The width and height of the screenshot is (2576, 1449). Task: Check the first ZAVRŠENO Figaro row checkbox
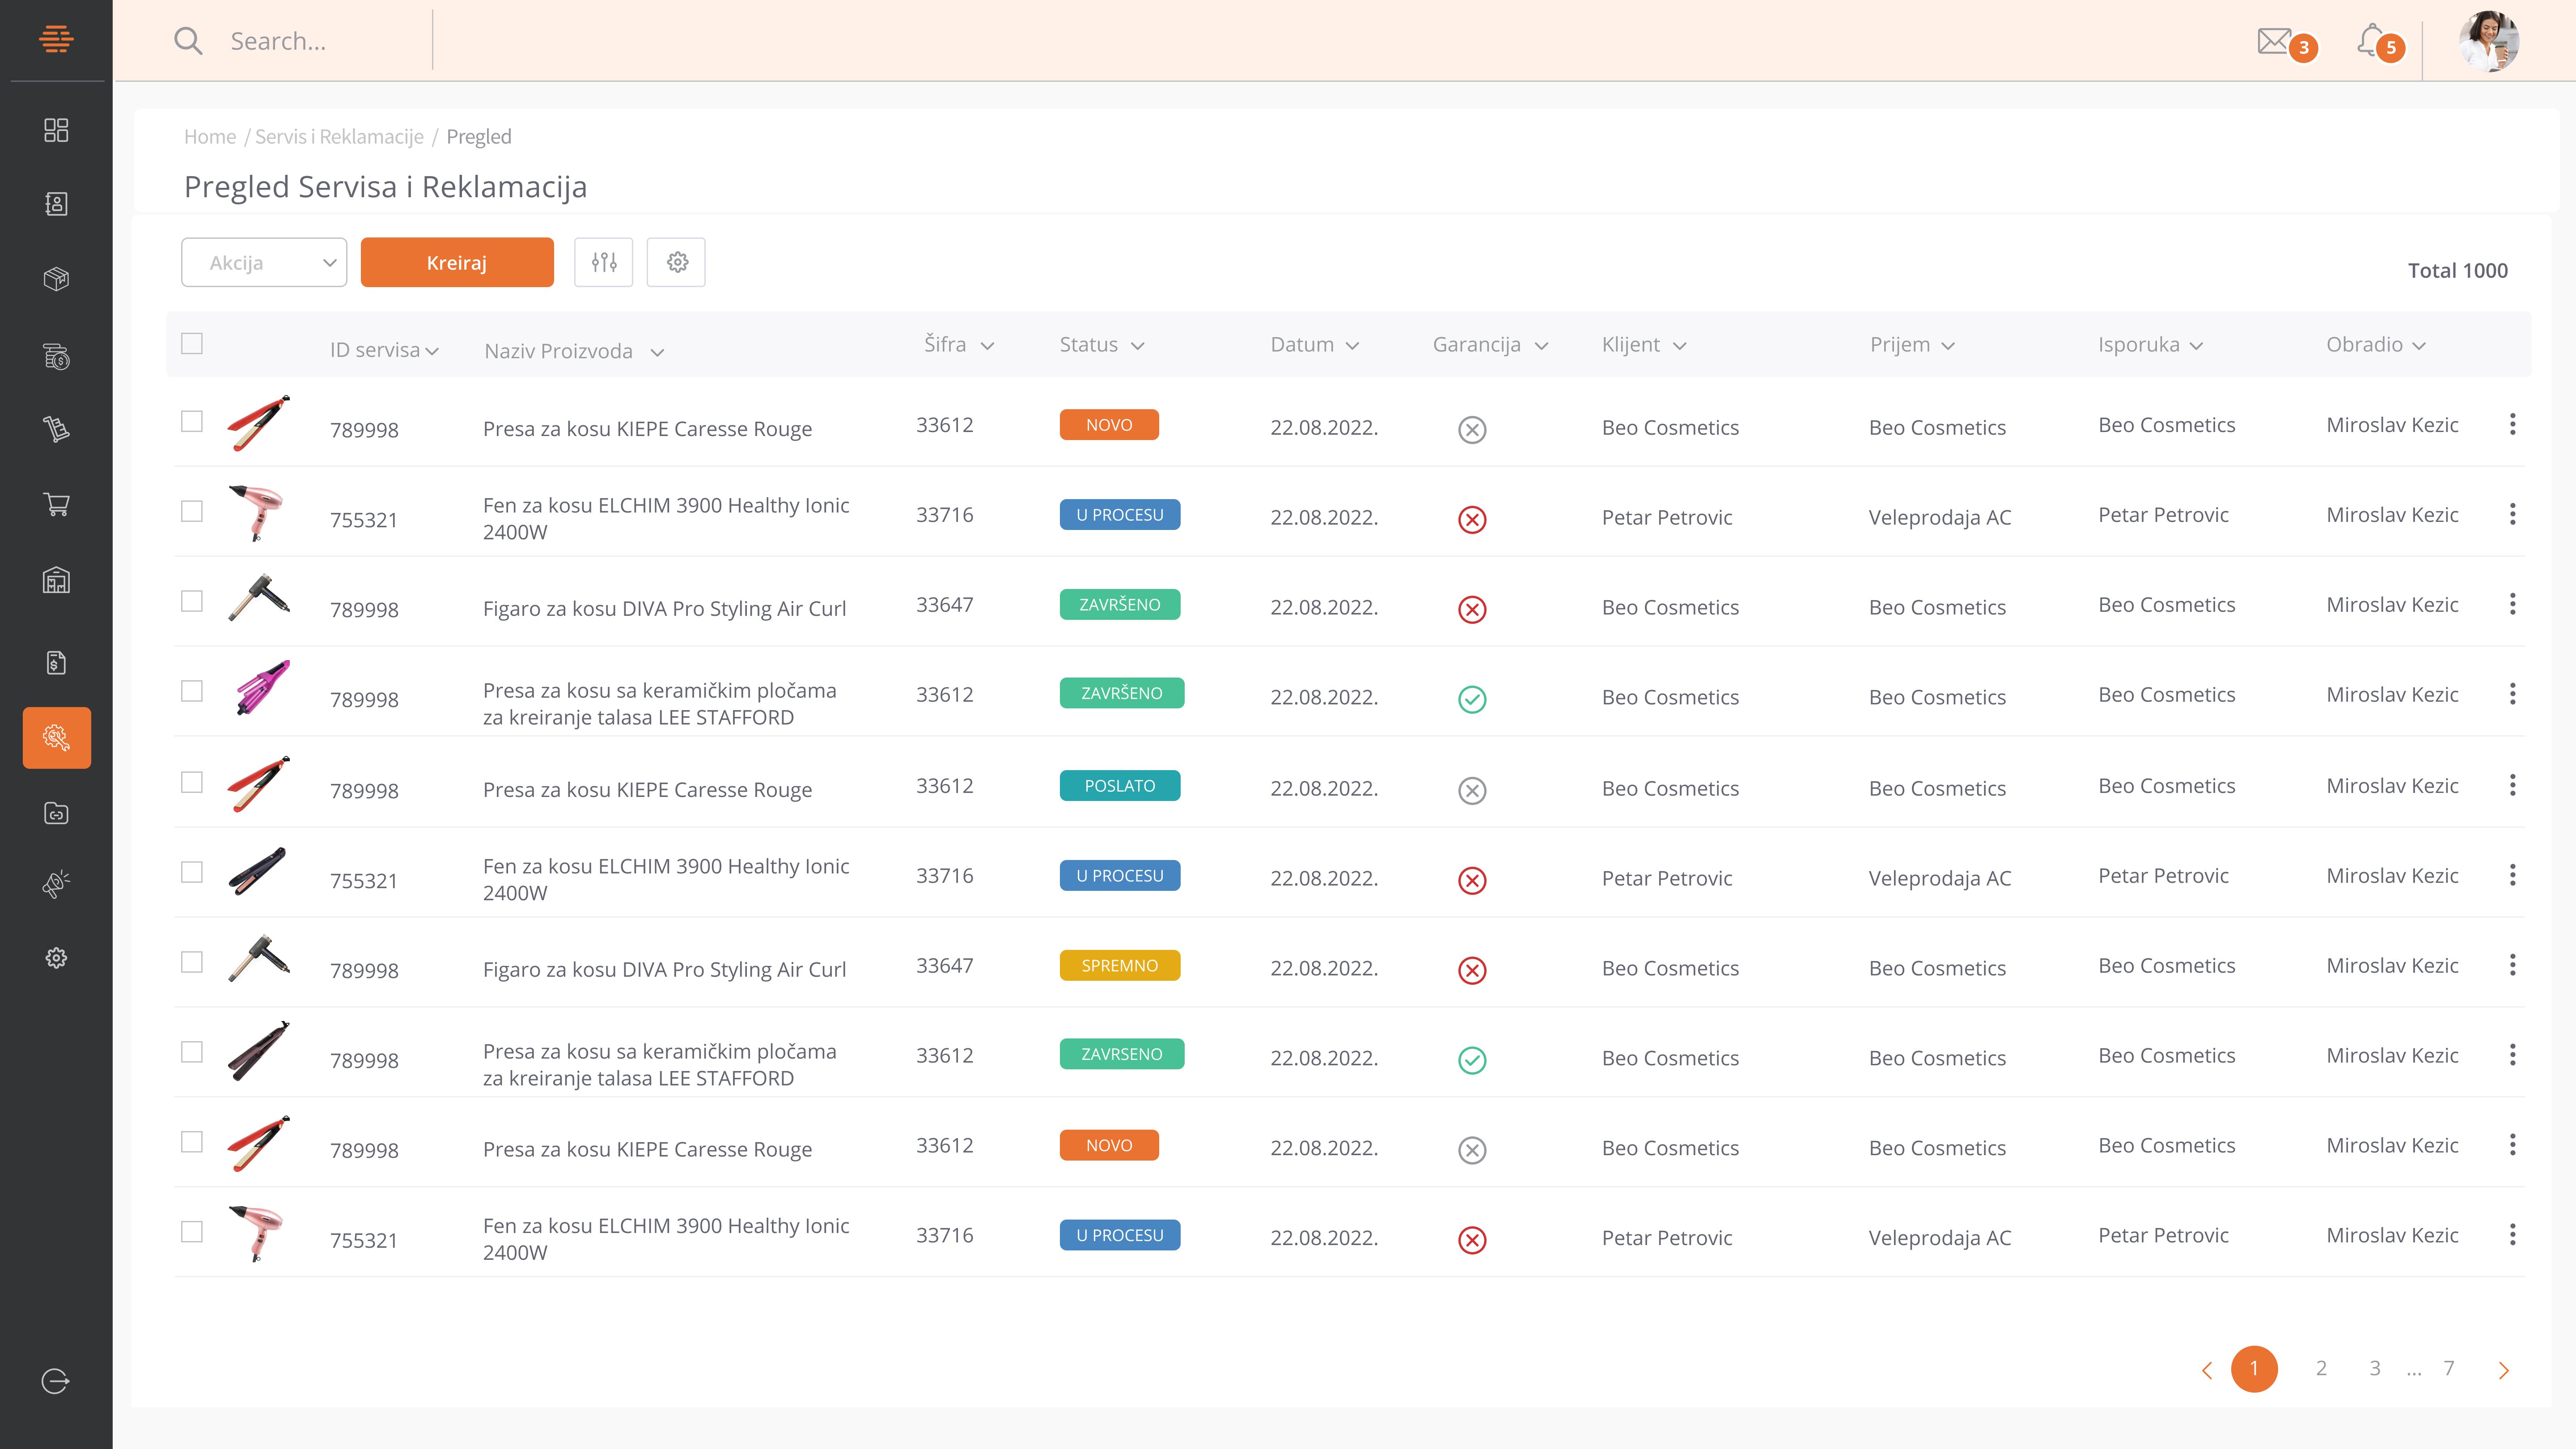coord(192,601)
